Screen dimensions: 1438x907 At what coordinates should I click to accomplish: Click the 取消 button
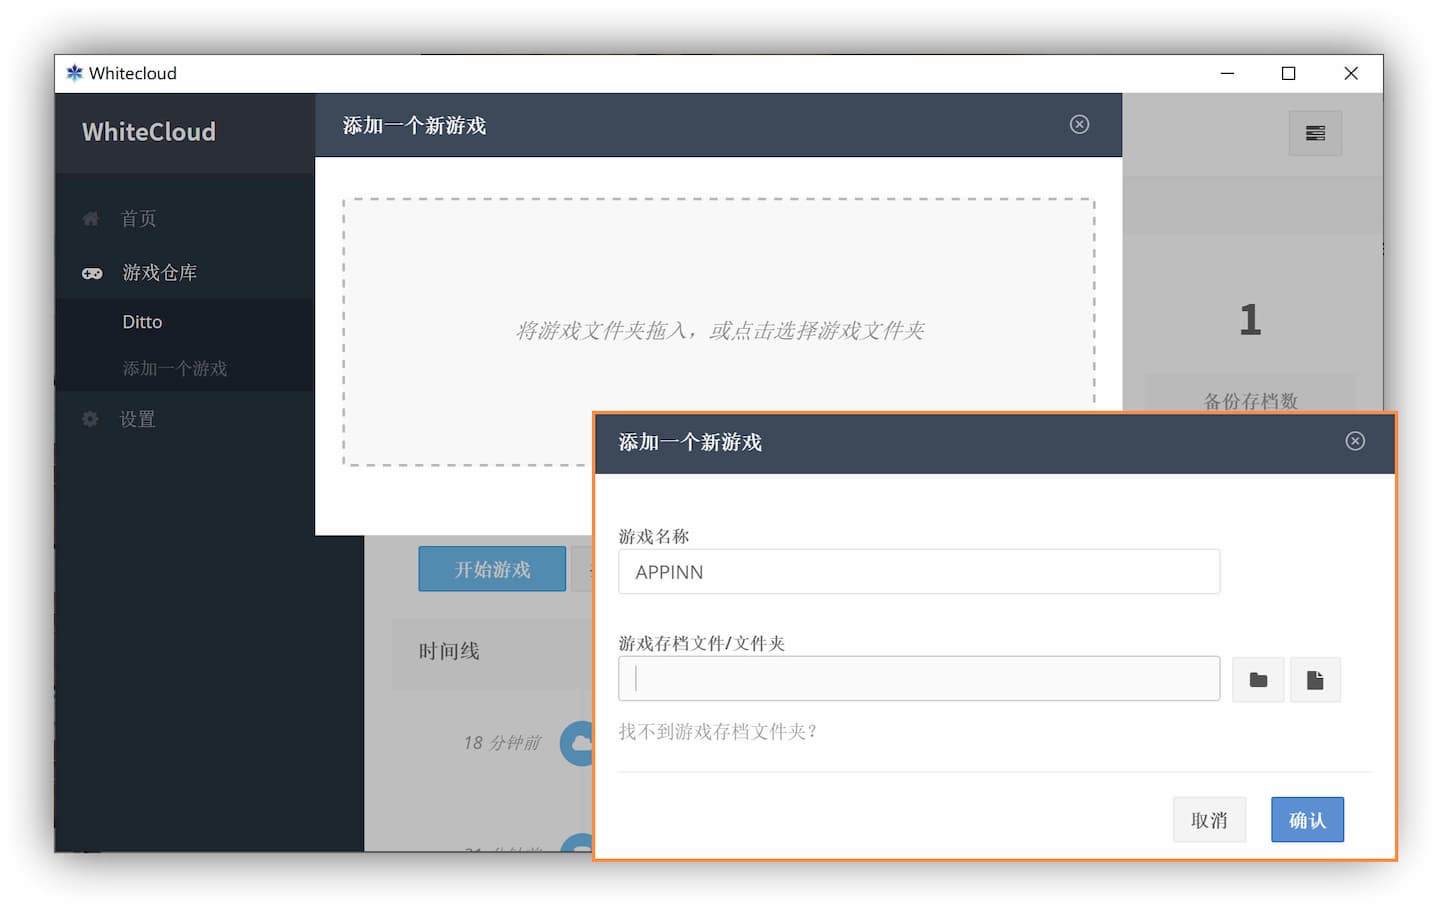click(x=1209, y=820)
